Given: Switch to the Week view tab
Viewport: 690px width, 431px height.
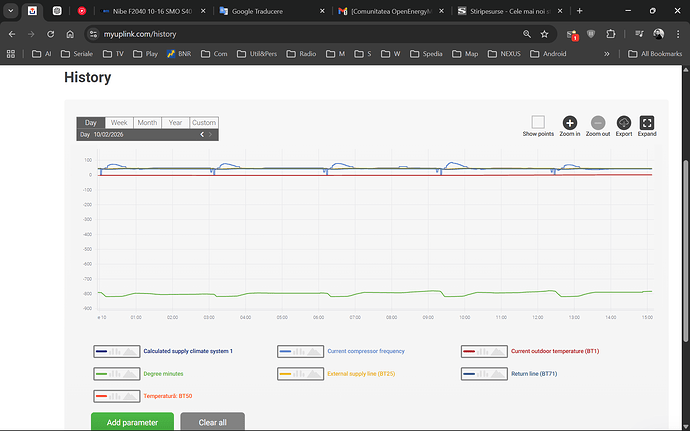Looking at the screenshot, I should (119, 123).
